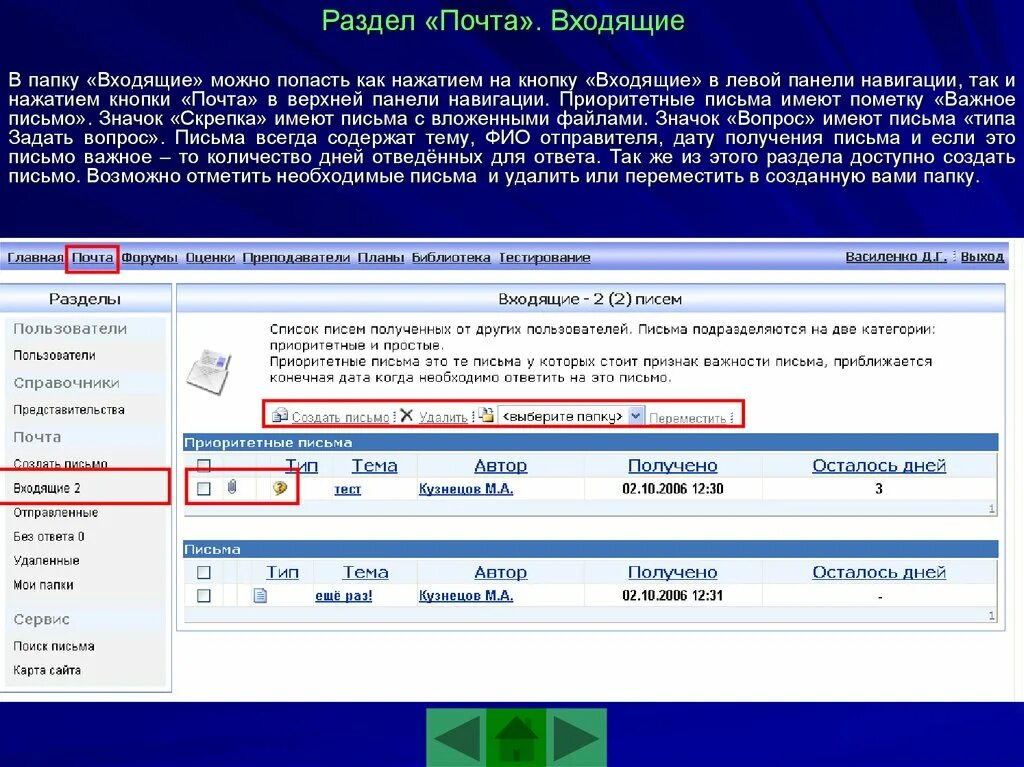The width and height of the screenshot is (1024, 767).
Task: Open Пользователи item in the sidebar
Action: 54,355
